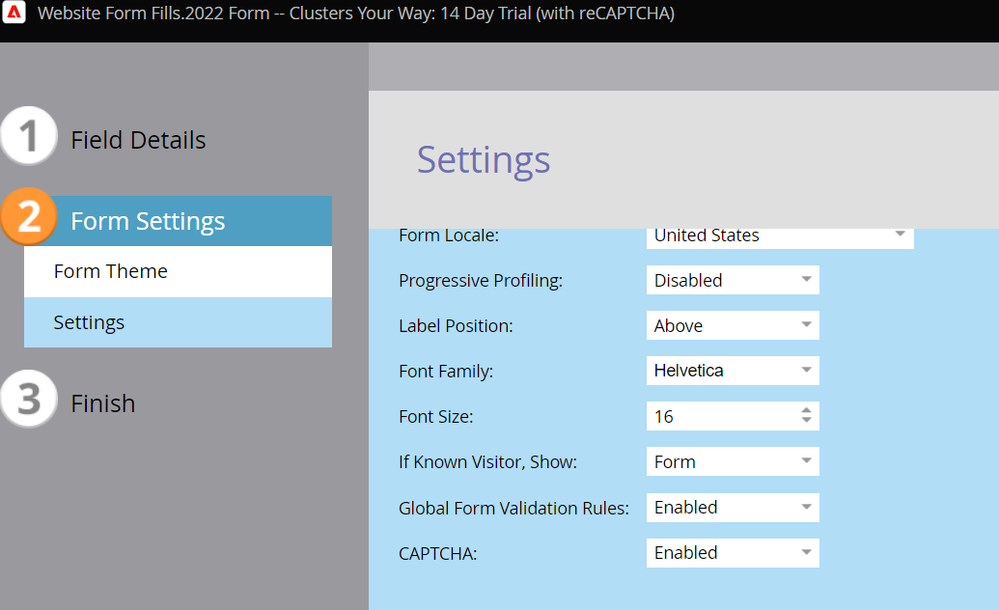This screenshot has width=999, height=610.
Task: Go to the Finish step
Action: click(103, 403)
